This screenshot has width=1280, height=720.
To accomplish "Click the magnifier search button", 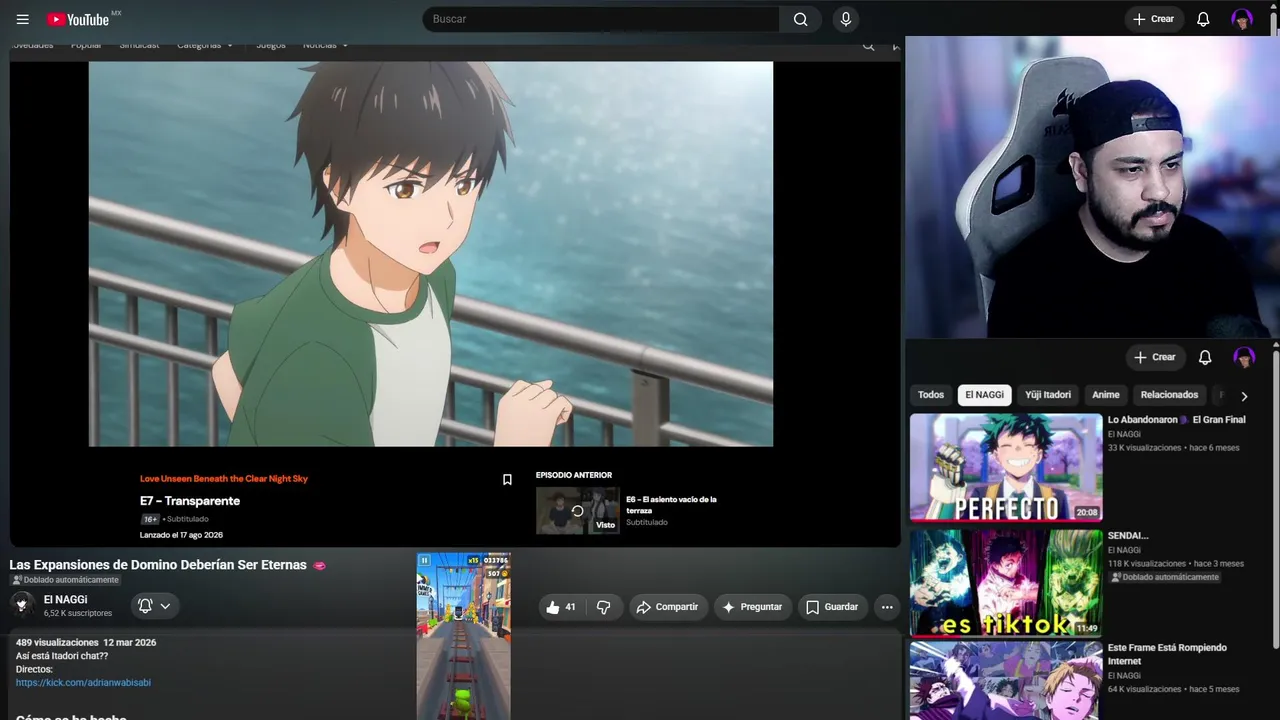I will (800, 19).
